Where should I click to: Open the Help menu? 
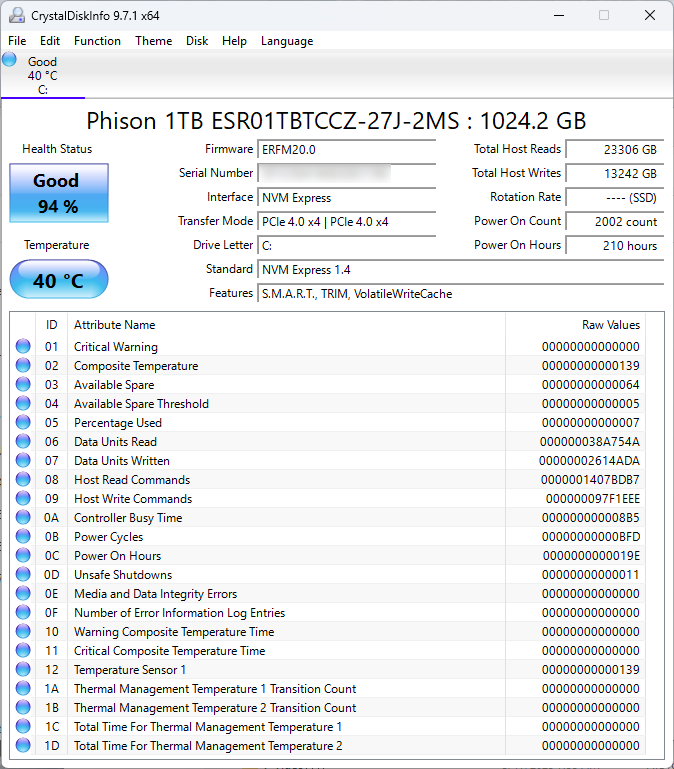234,41
